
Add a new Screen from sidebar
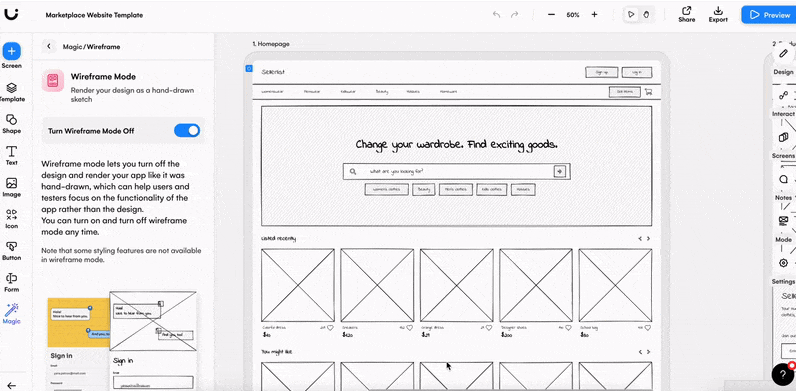pyautogui.click(x=12, y=55)
